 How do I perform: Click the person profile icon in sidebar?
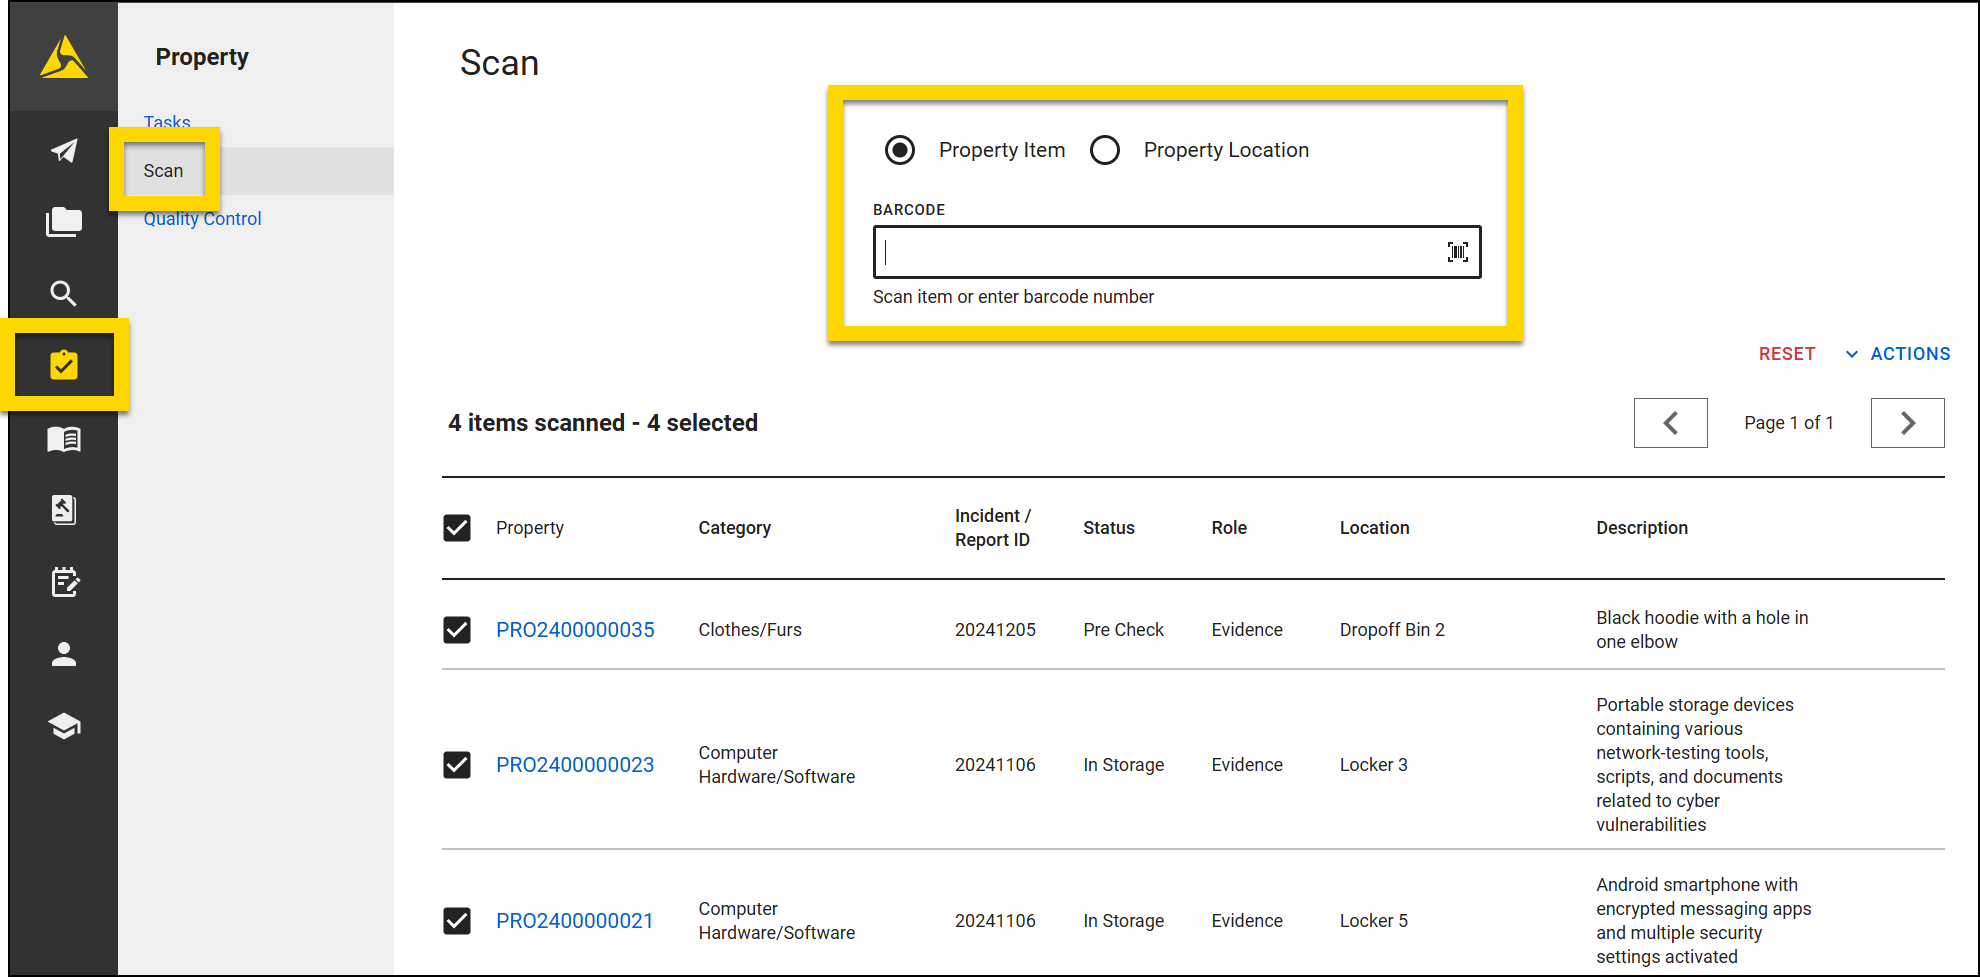(x=64, y=654)
